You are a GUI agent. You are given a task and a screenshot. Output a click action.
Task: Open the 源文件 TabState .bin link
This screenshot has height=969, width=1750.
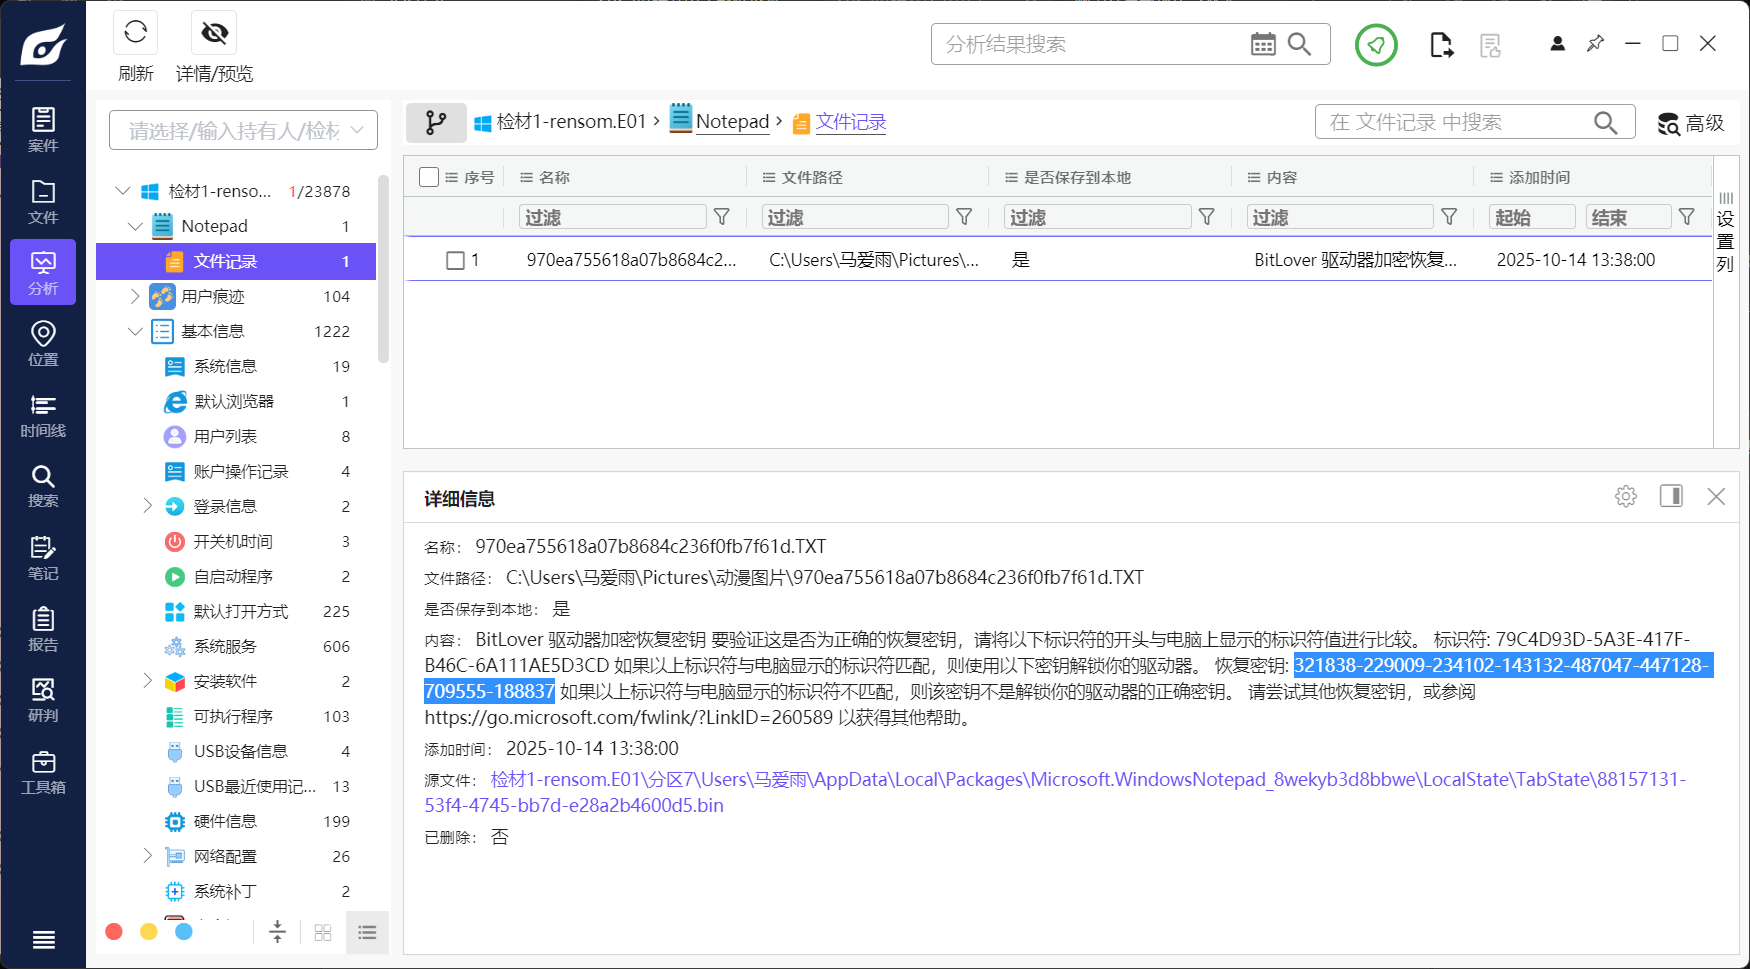(x=1000, y=779)
